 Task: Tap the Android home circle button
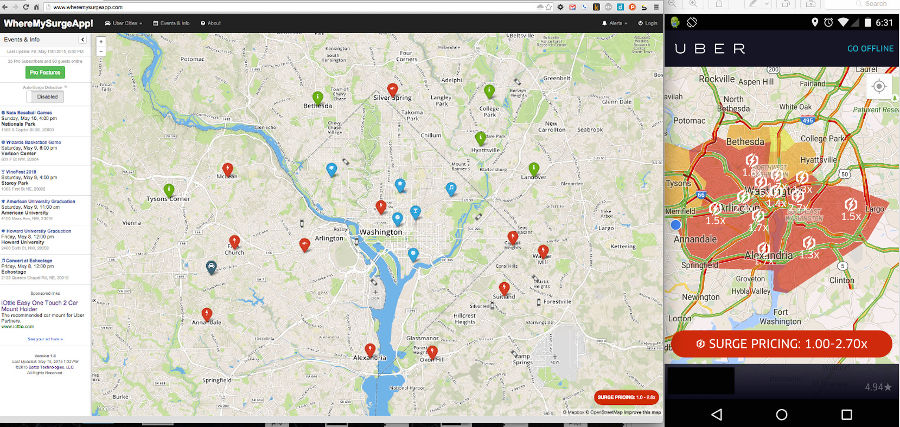click(782, 414)
